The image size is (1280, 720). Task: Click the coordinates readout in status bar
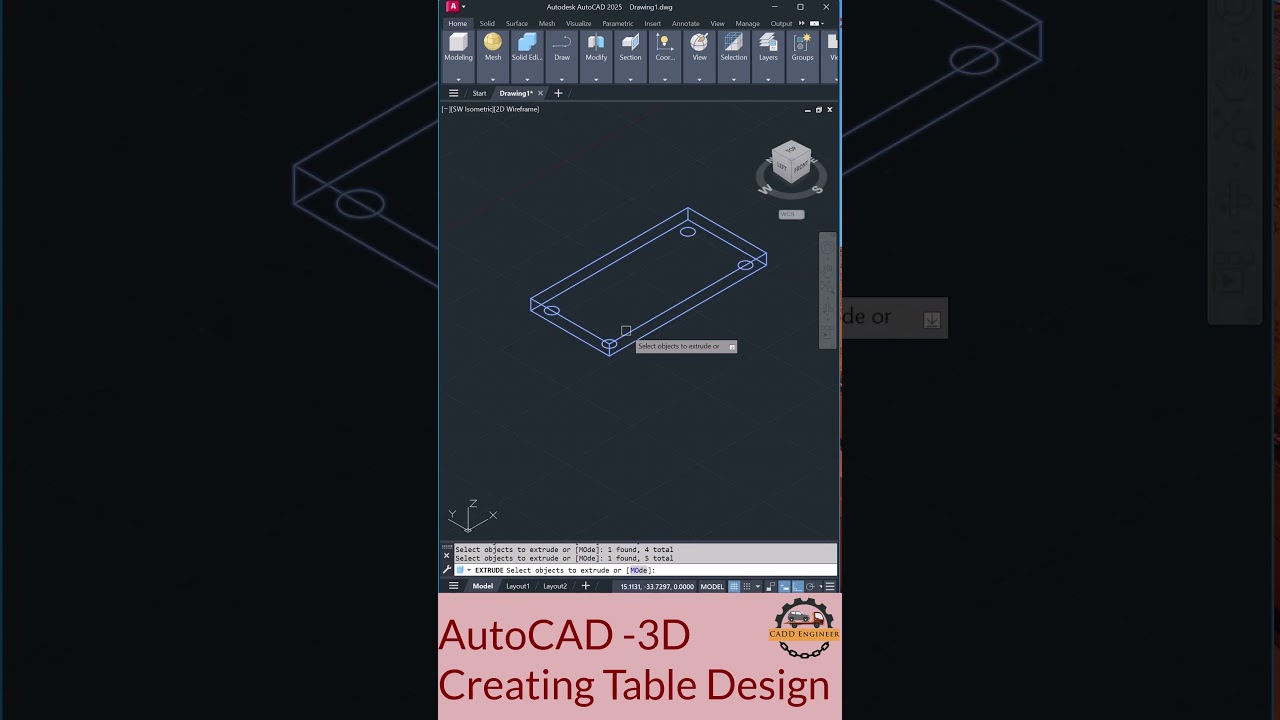point(657,586)
